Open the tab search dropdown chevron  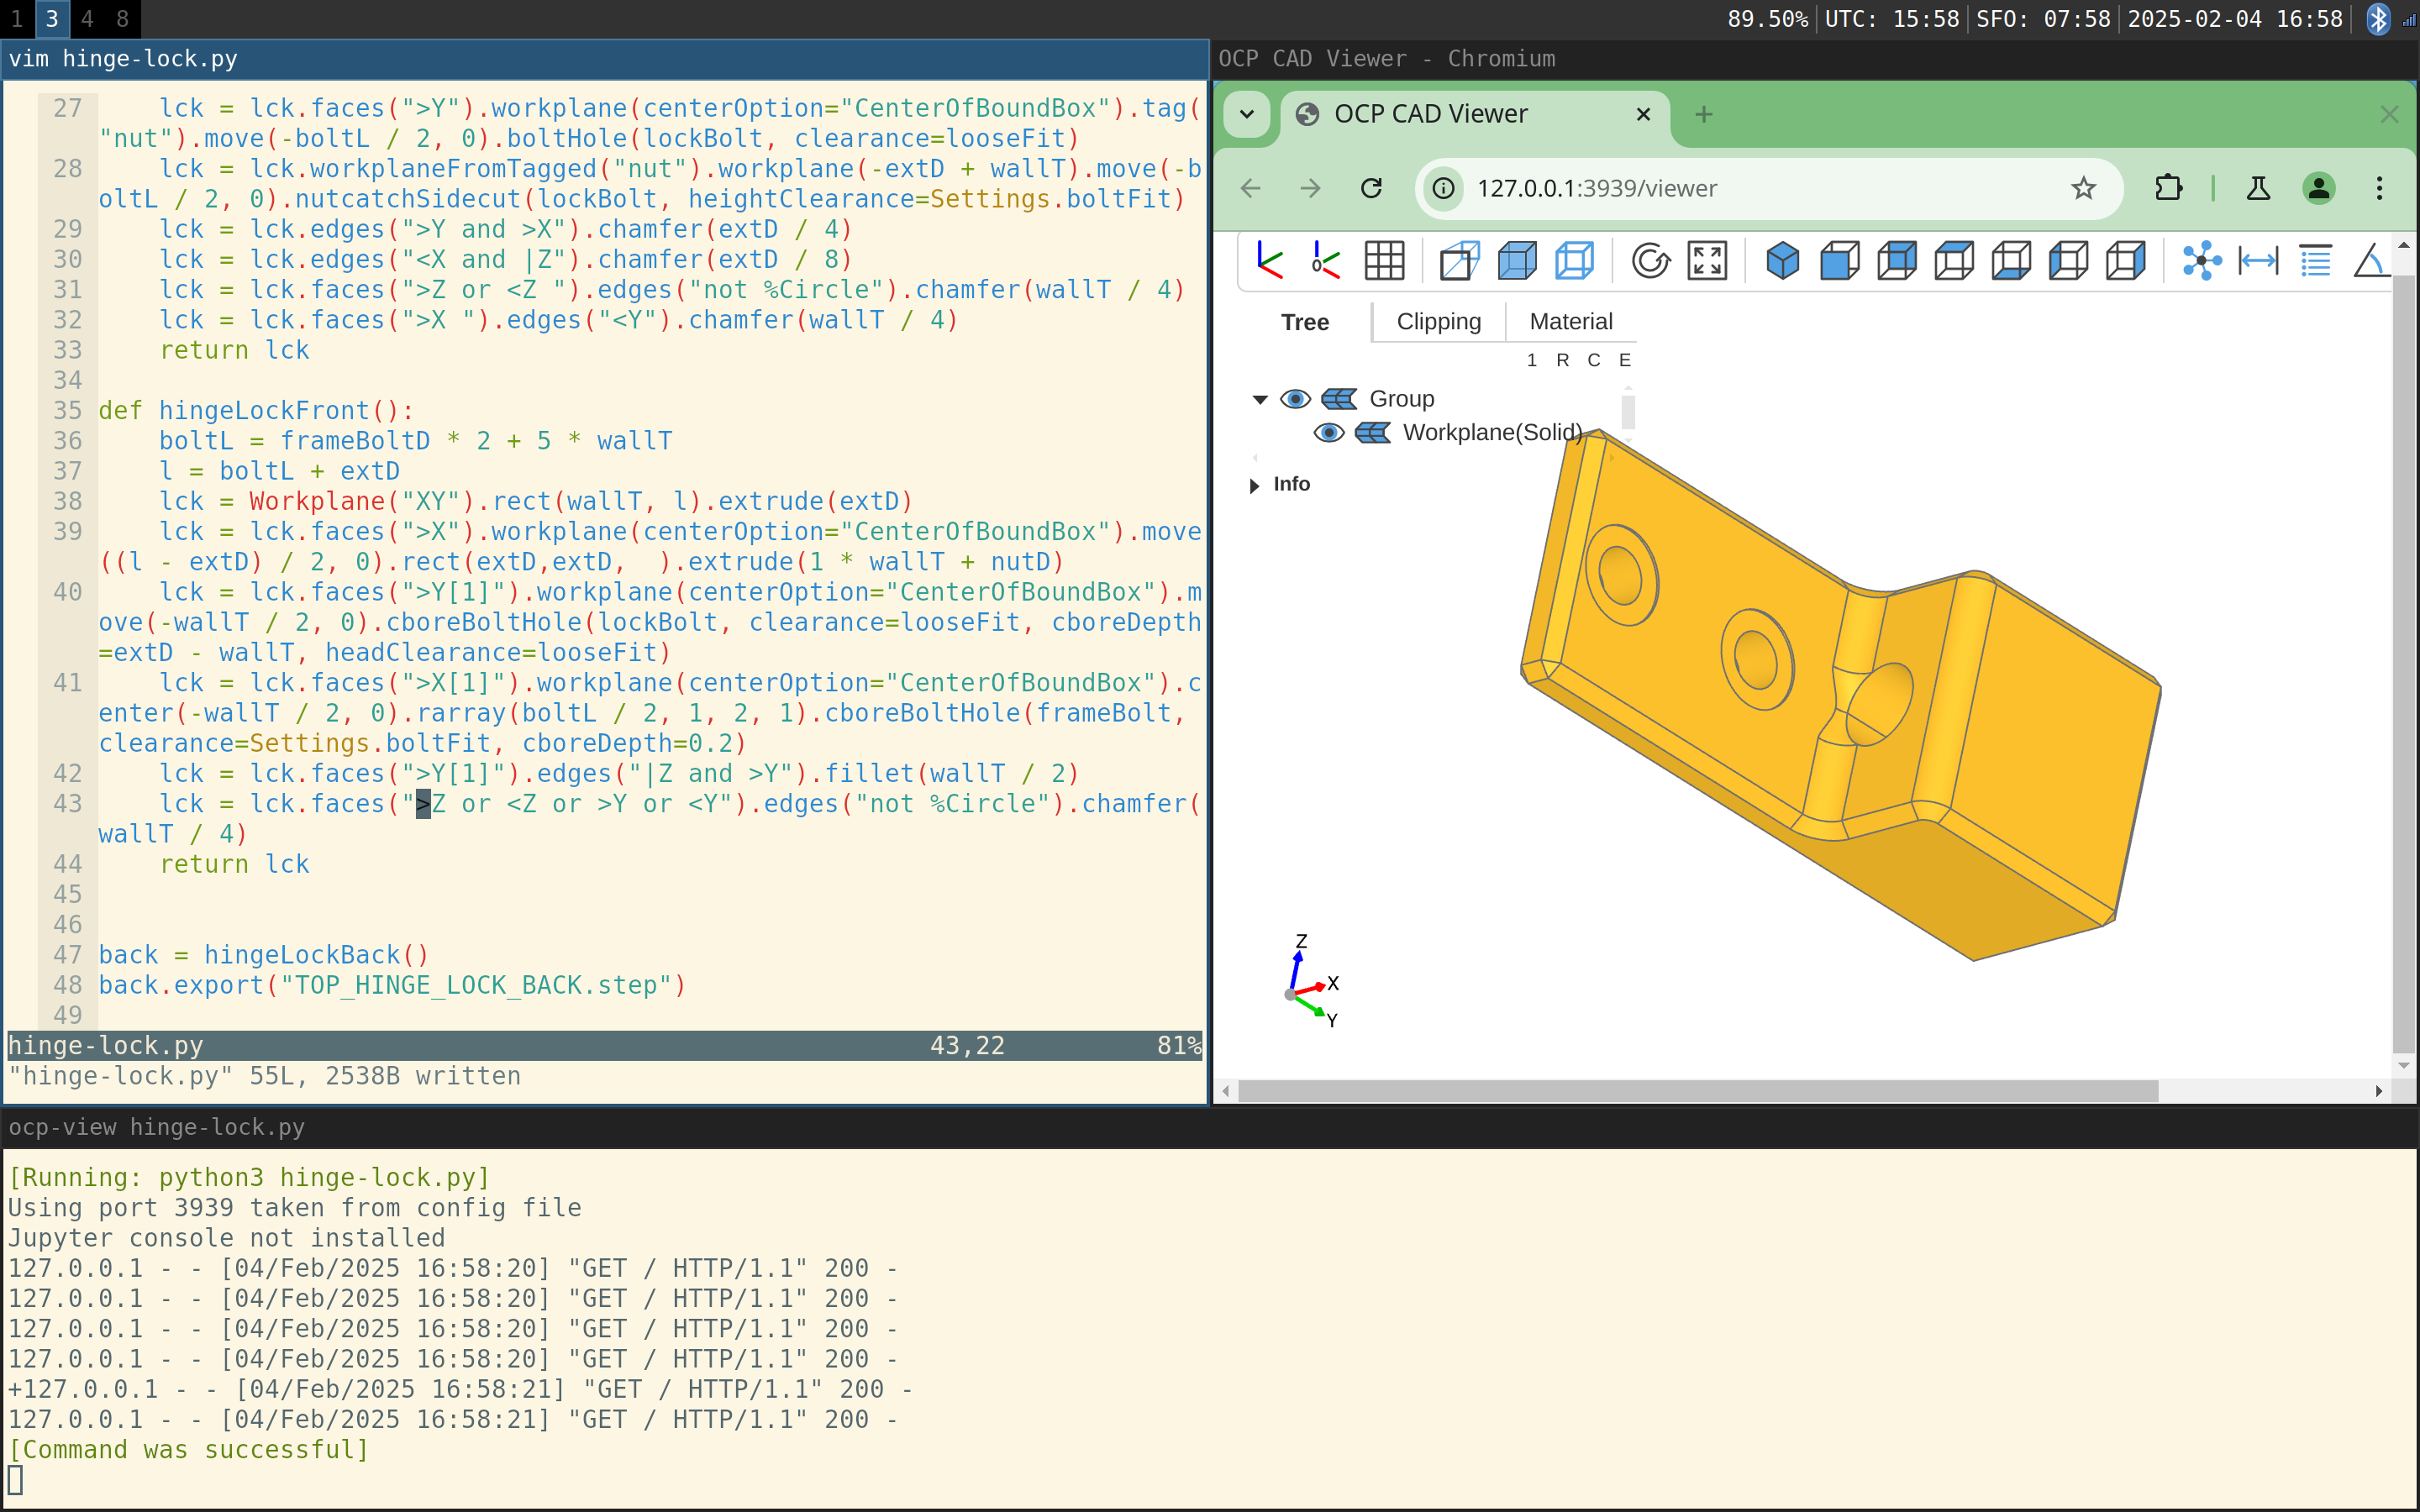point(1247,114)
